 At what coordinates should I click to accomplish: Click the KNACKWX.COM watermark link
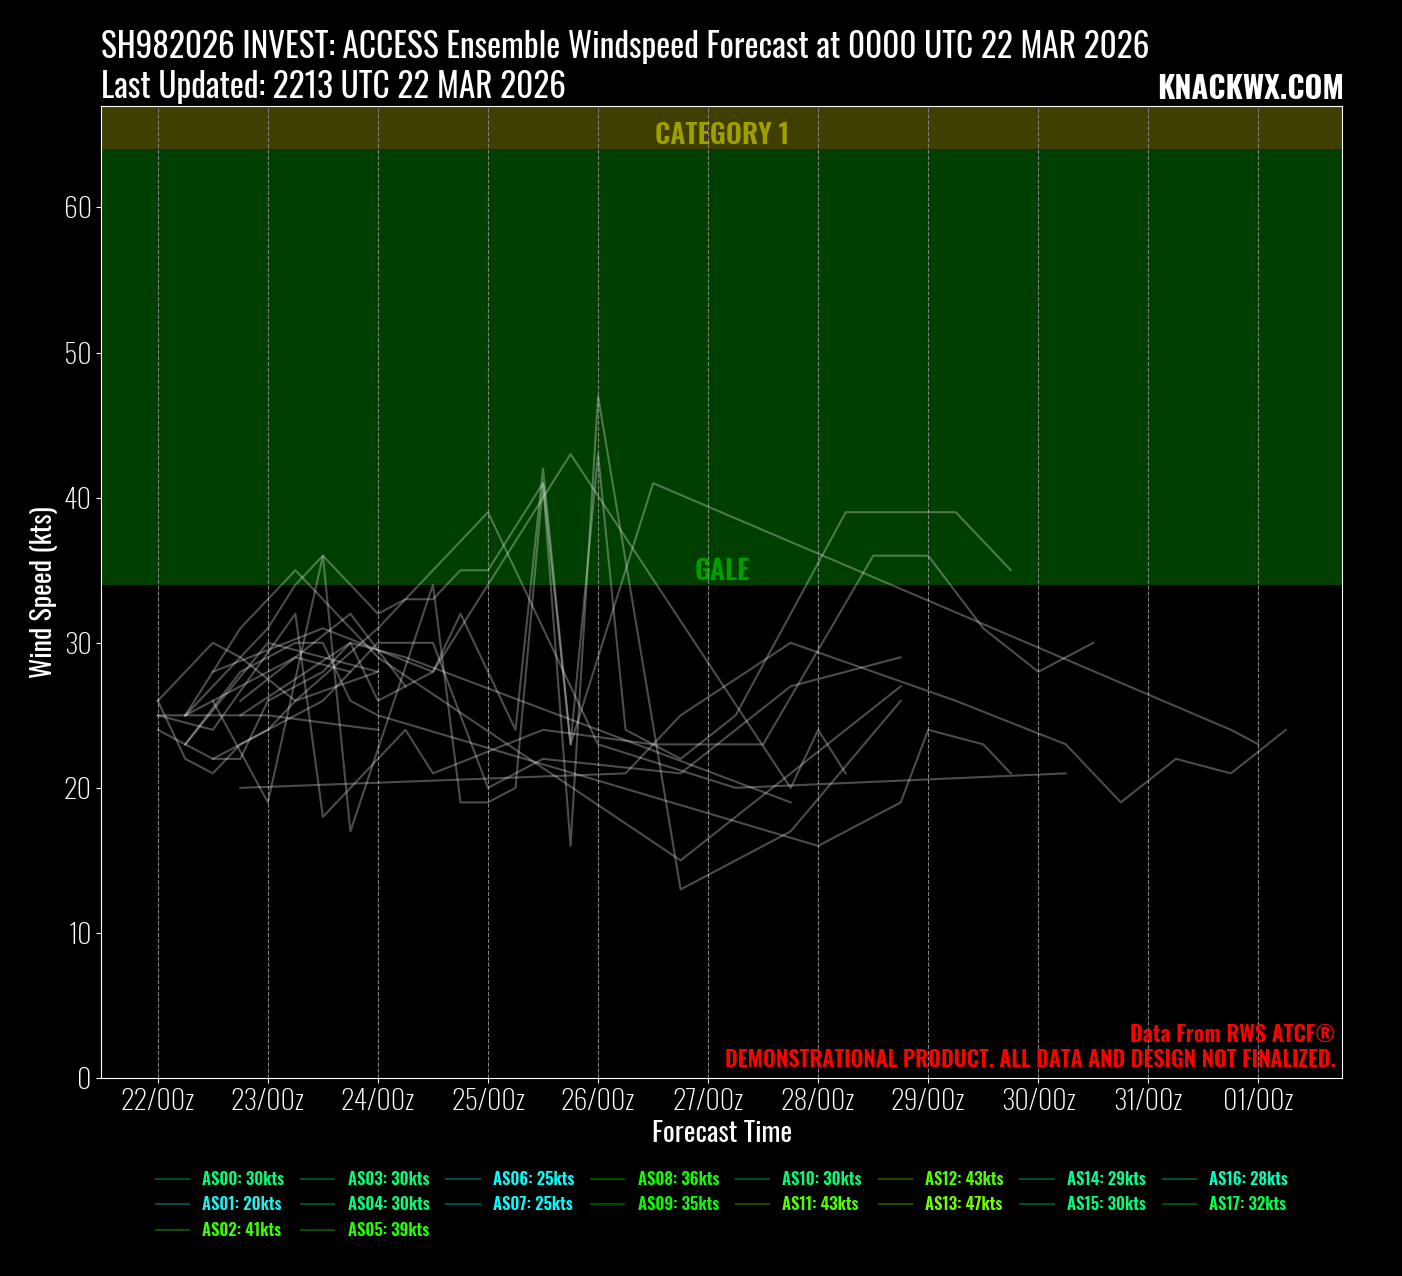pos(1250,88)
